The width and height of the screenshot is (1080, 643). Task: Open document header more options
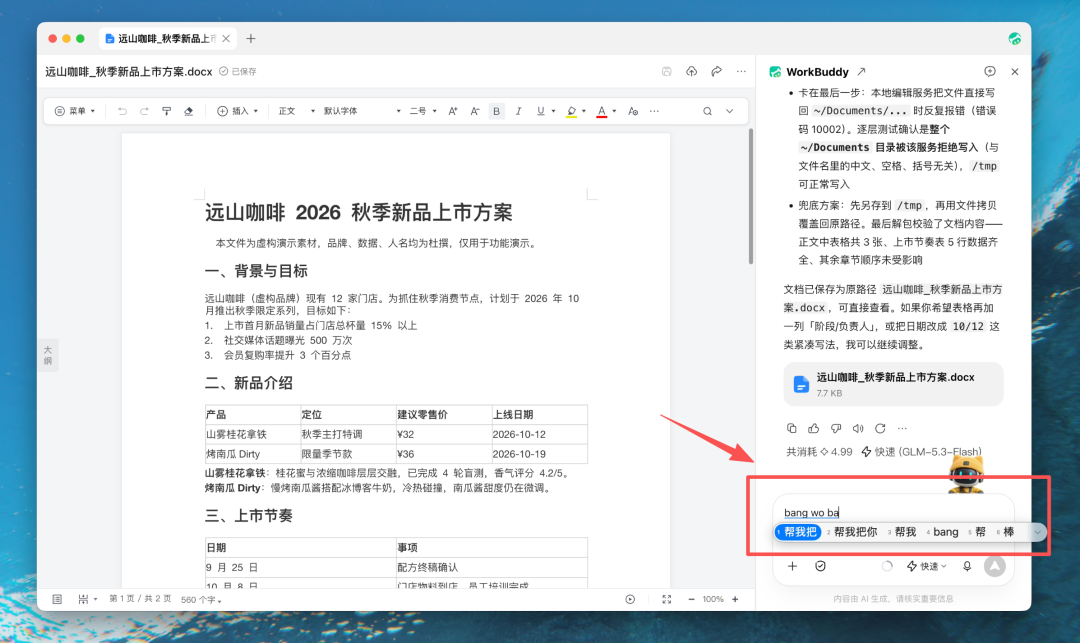click(x=741, y=71)
